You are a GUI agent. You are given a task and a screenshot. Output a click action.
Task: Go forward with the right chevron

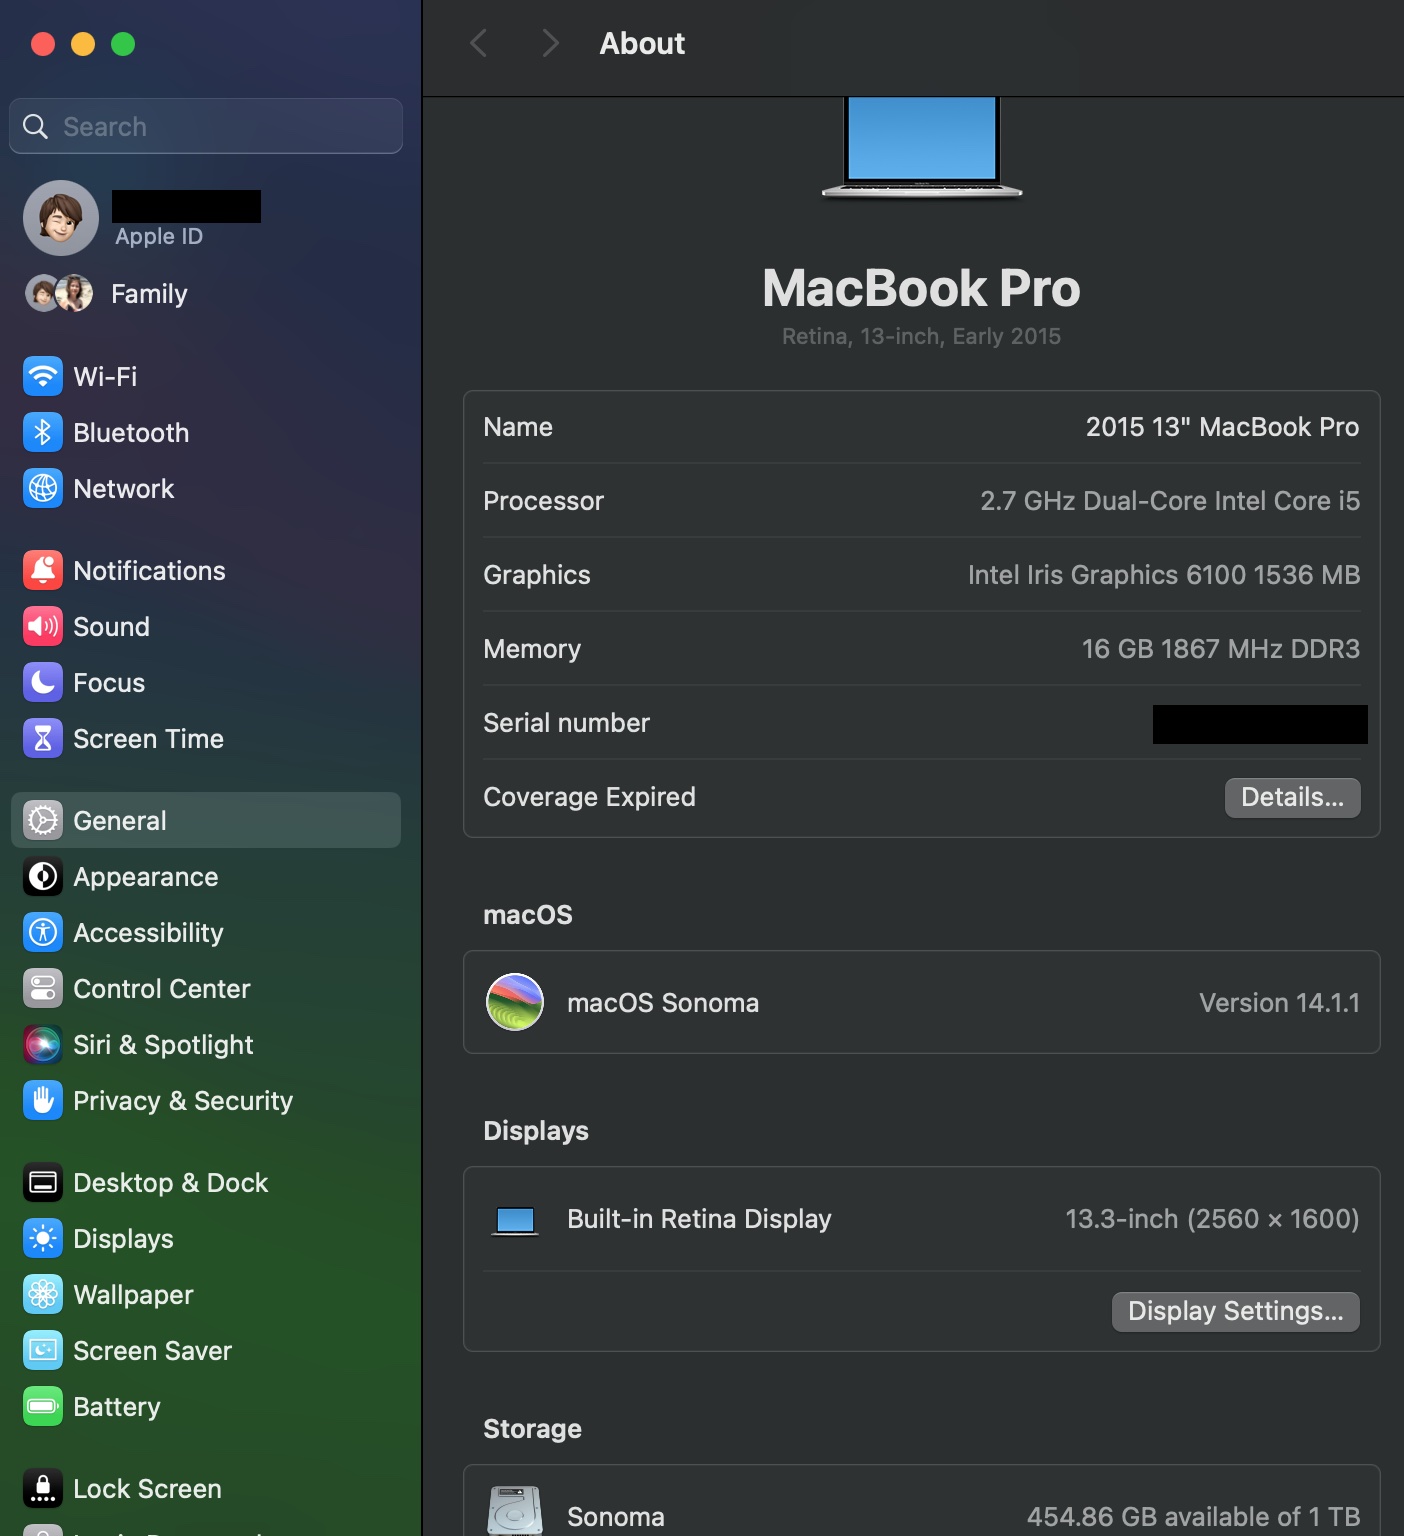(549, 43)
